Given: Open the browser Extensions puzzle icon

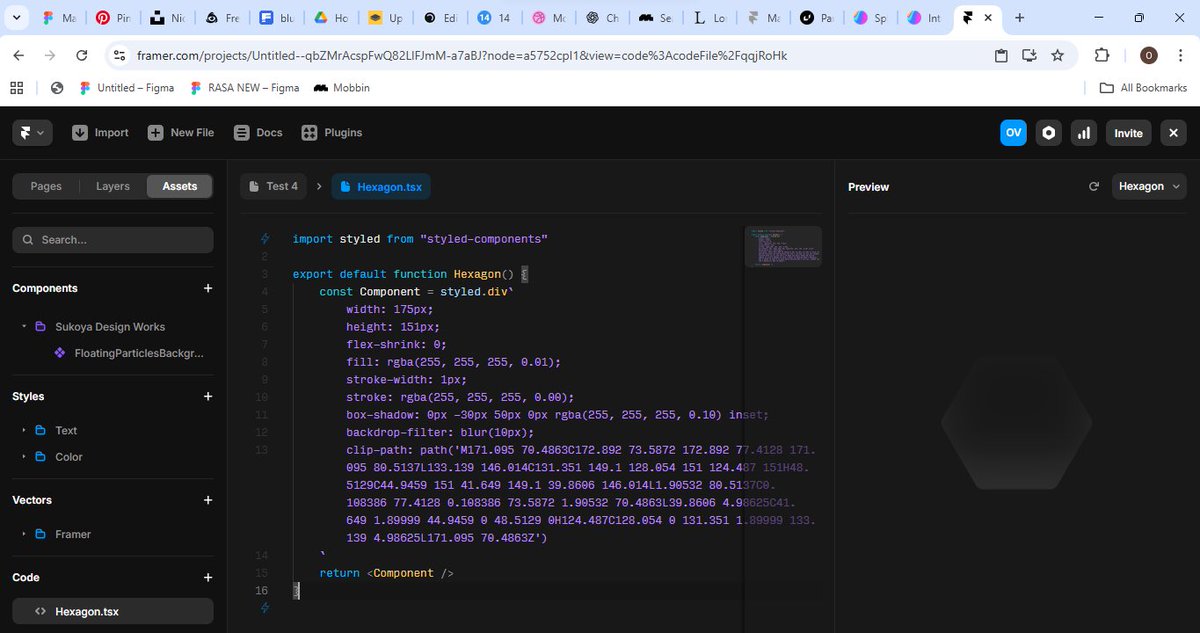Looking at the screenshot, I should click(x=1103, y=56).
